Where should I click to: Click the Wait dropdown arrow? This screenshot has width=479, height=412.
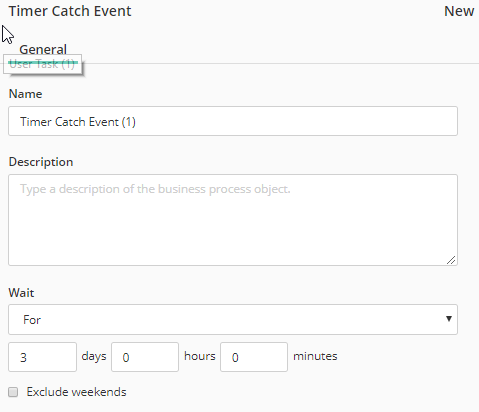coord(449,319)
